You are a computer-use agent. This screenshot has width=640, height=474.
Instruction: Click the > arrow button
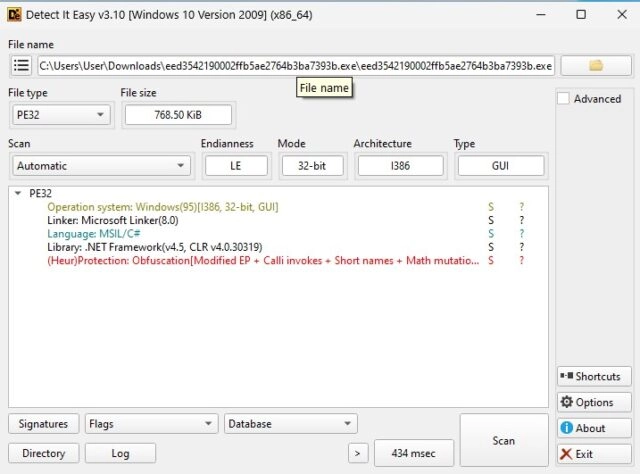point(358,453)
